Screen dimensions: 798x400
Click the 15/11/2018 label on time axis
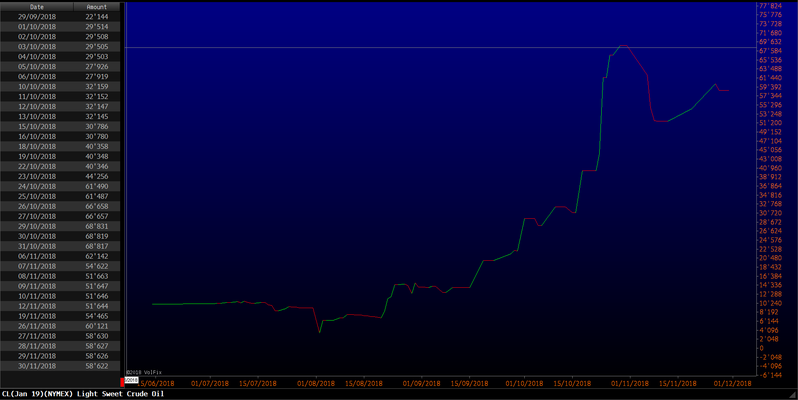pos(678,383)
